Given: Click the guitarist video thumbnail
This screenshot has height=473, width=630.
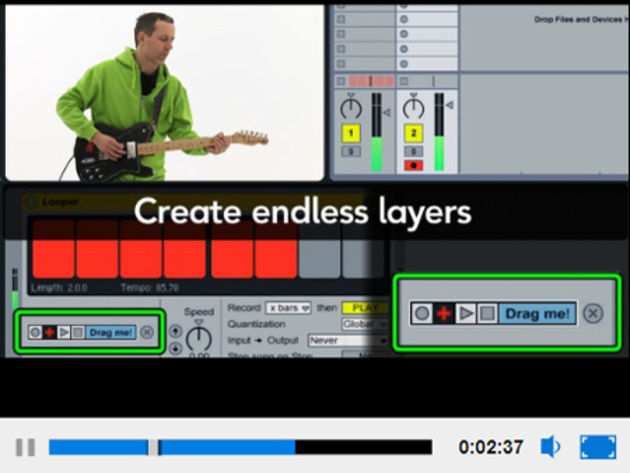Looking at the screenshot, I should [164, 92].
